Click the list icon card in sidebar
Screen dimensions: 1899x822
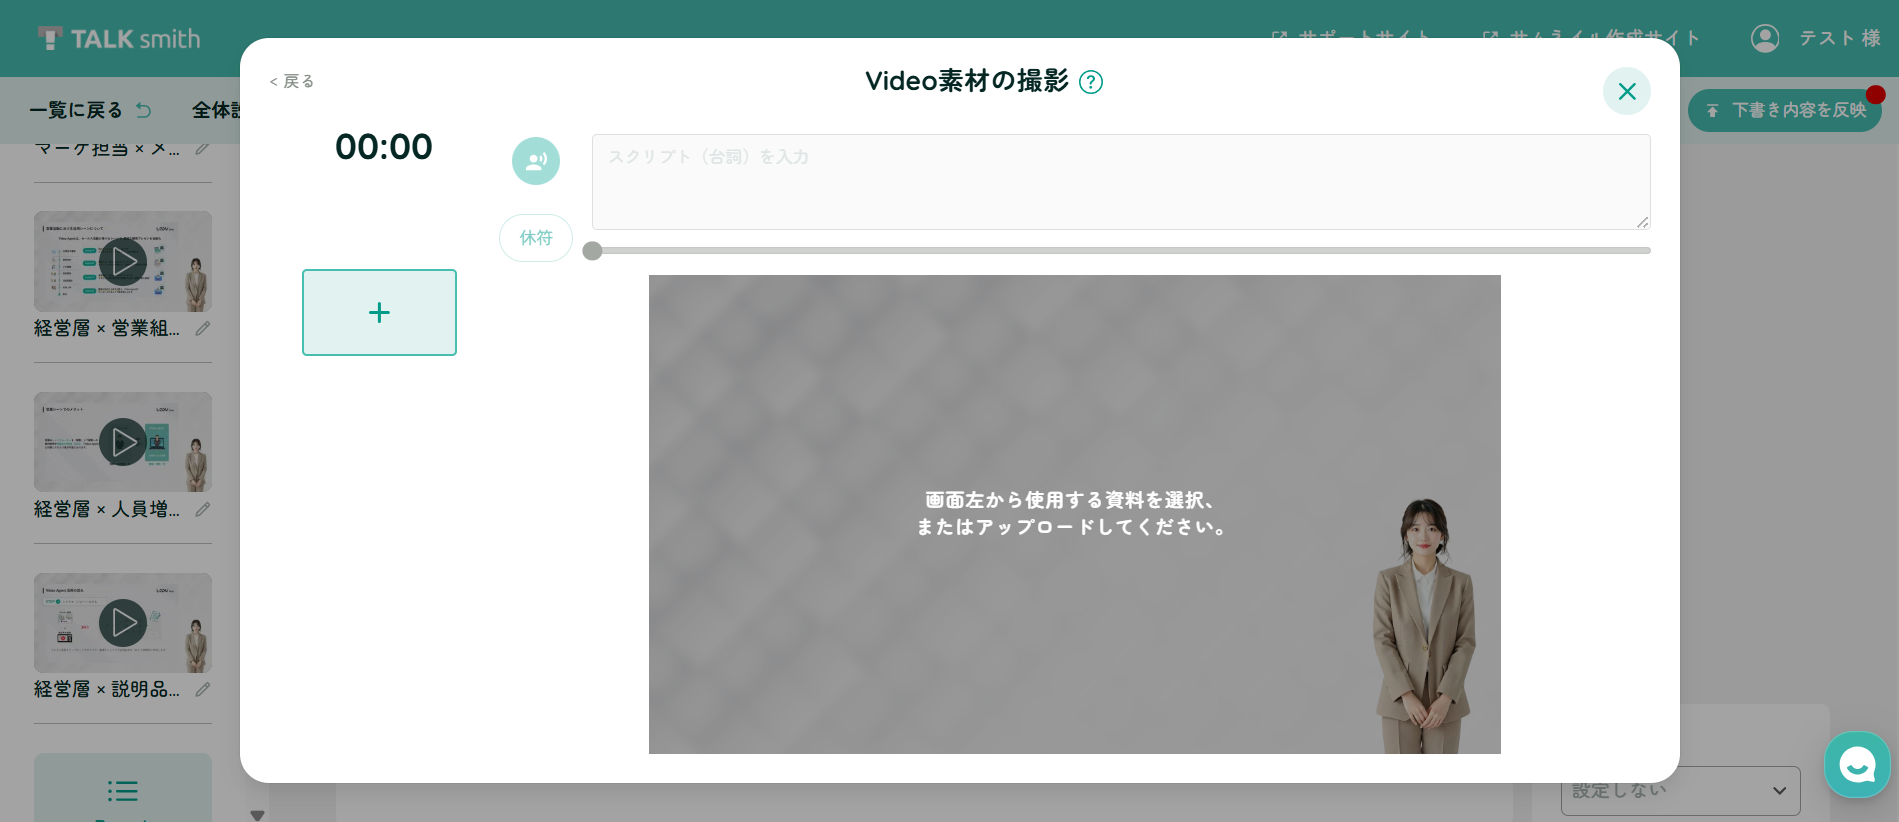pyautogui.click(x=123, y=788)
